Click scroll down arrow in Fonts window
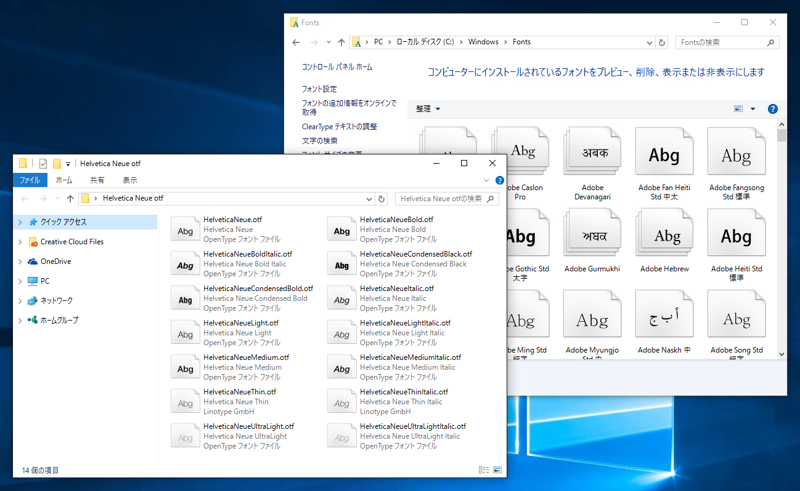Screen dimensions: 800x491 [x=781, y=354]
